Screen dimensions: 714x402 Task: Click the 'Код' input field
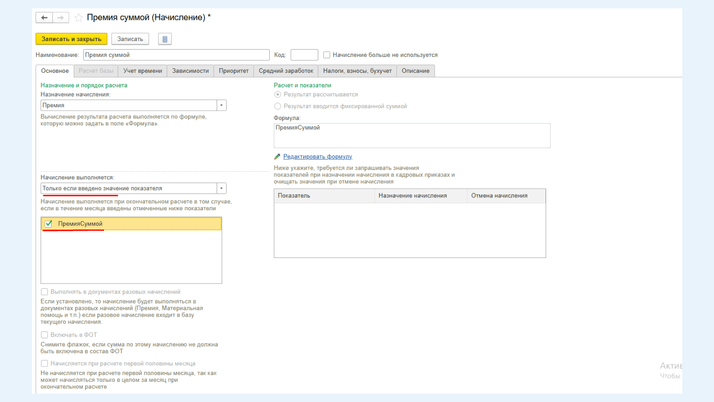pyautogui.click(x=304, y=55)
